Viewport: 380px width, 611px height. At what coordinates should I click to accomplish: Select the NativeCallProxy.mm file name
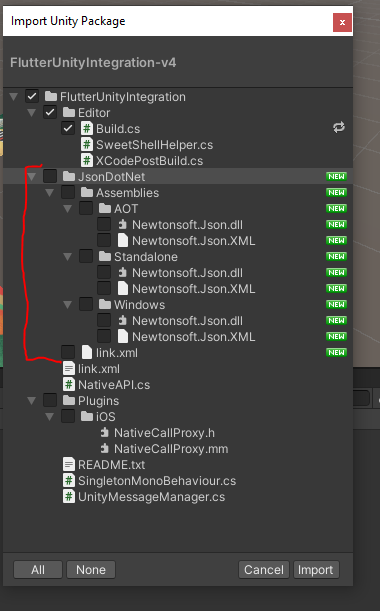[171, 449]
